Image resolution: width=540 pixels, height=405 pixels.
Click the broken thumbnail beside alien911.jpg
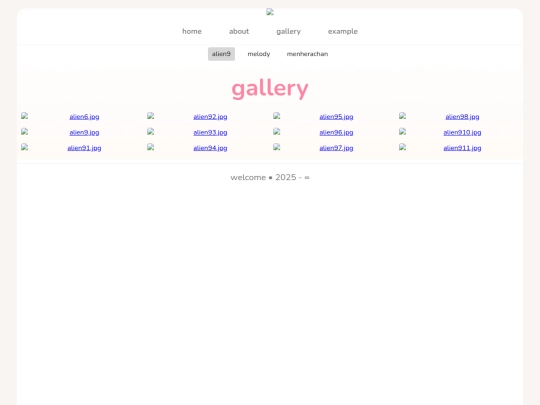403,147
